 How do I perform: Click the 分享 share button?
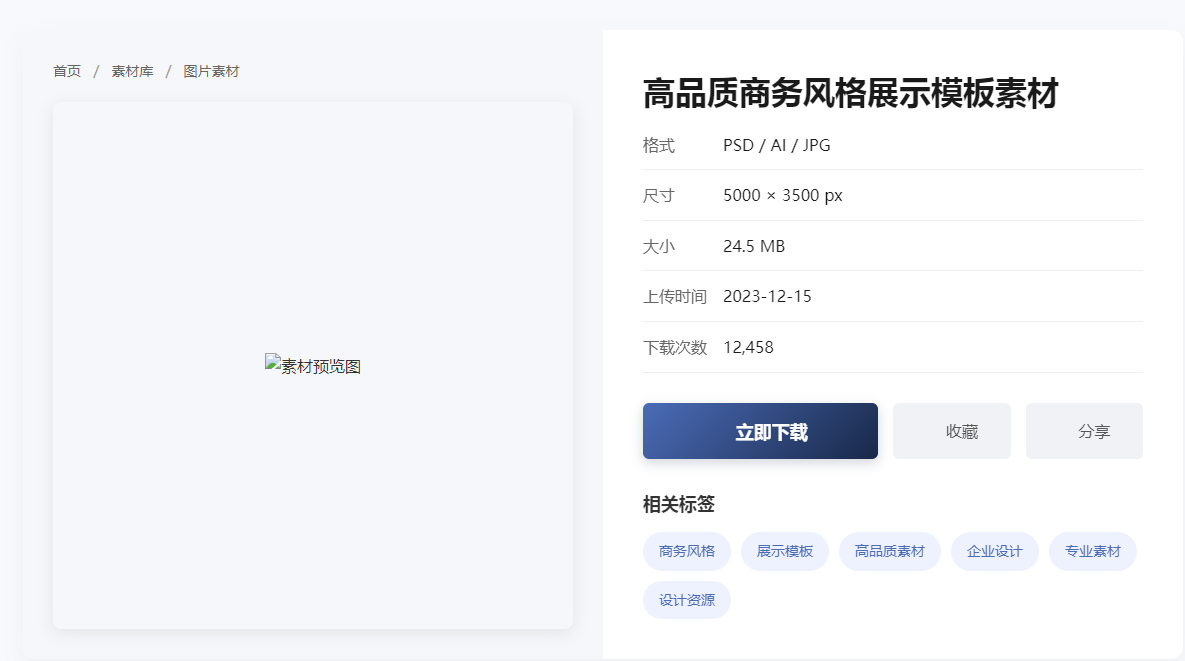tap(1084, 431)
